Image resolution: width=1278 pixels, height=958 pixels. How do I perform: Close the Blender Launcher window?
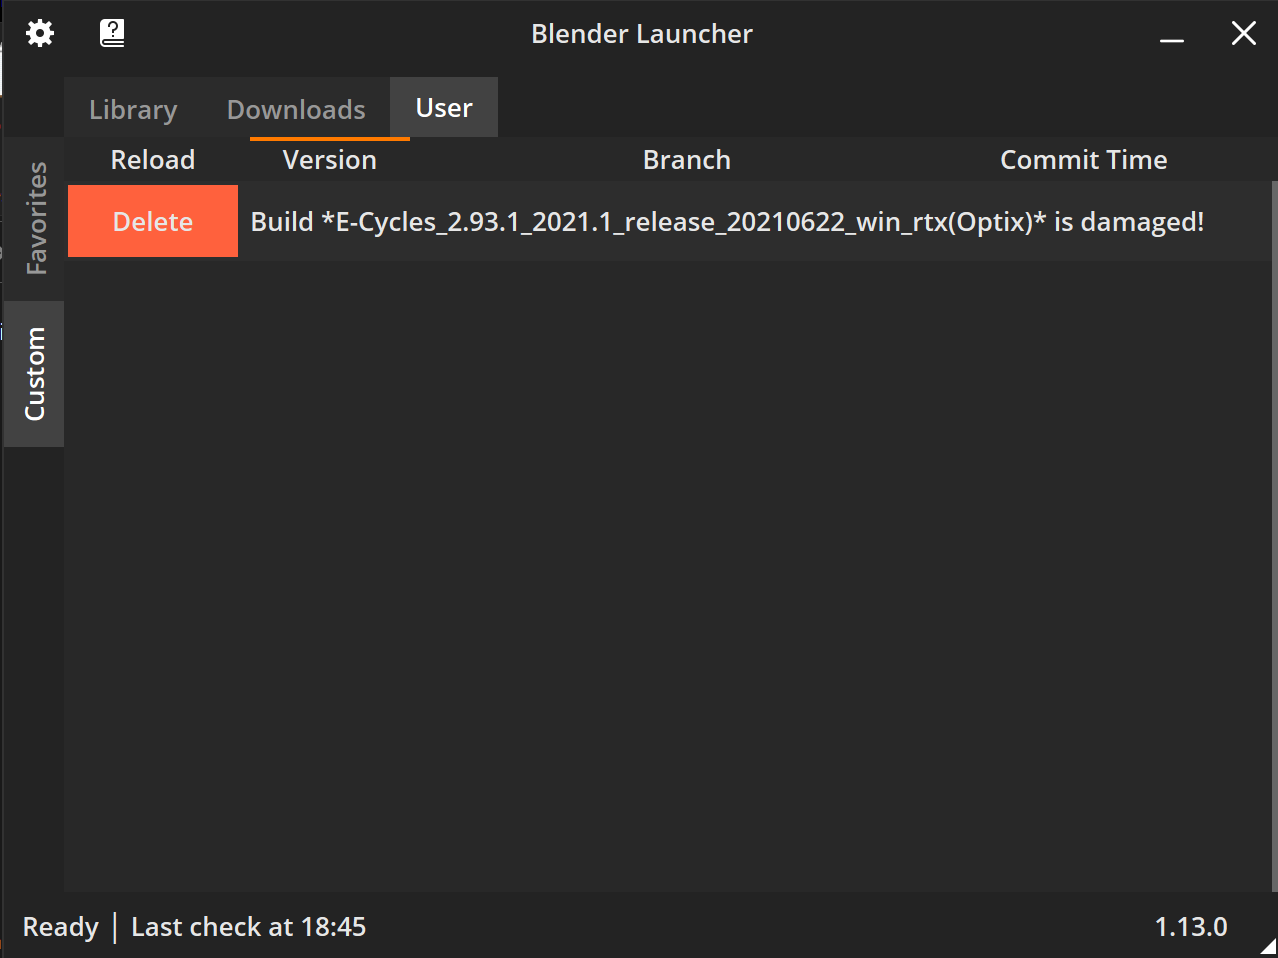coord(1244,33)
